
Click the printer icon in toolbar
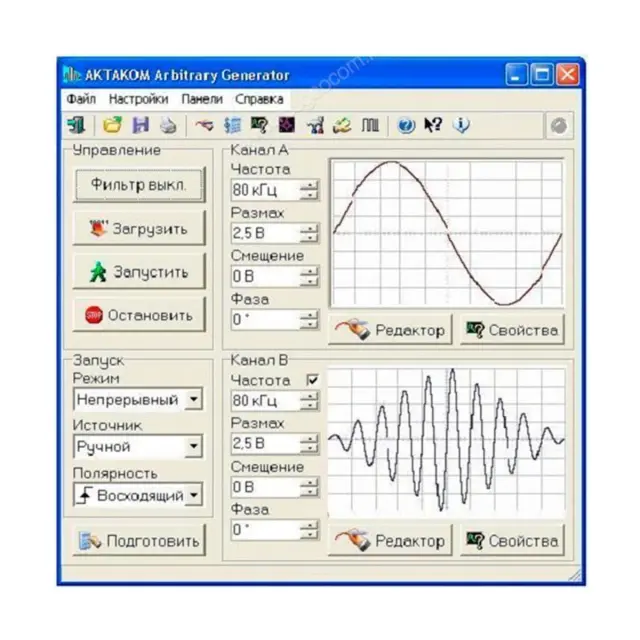pos(168,125)
